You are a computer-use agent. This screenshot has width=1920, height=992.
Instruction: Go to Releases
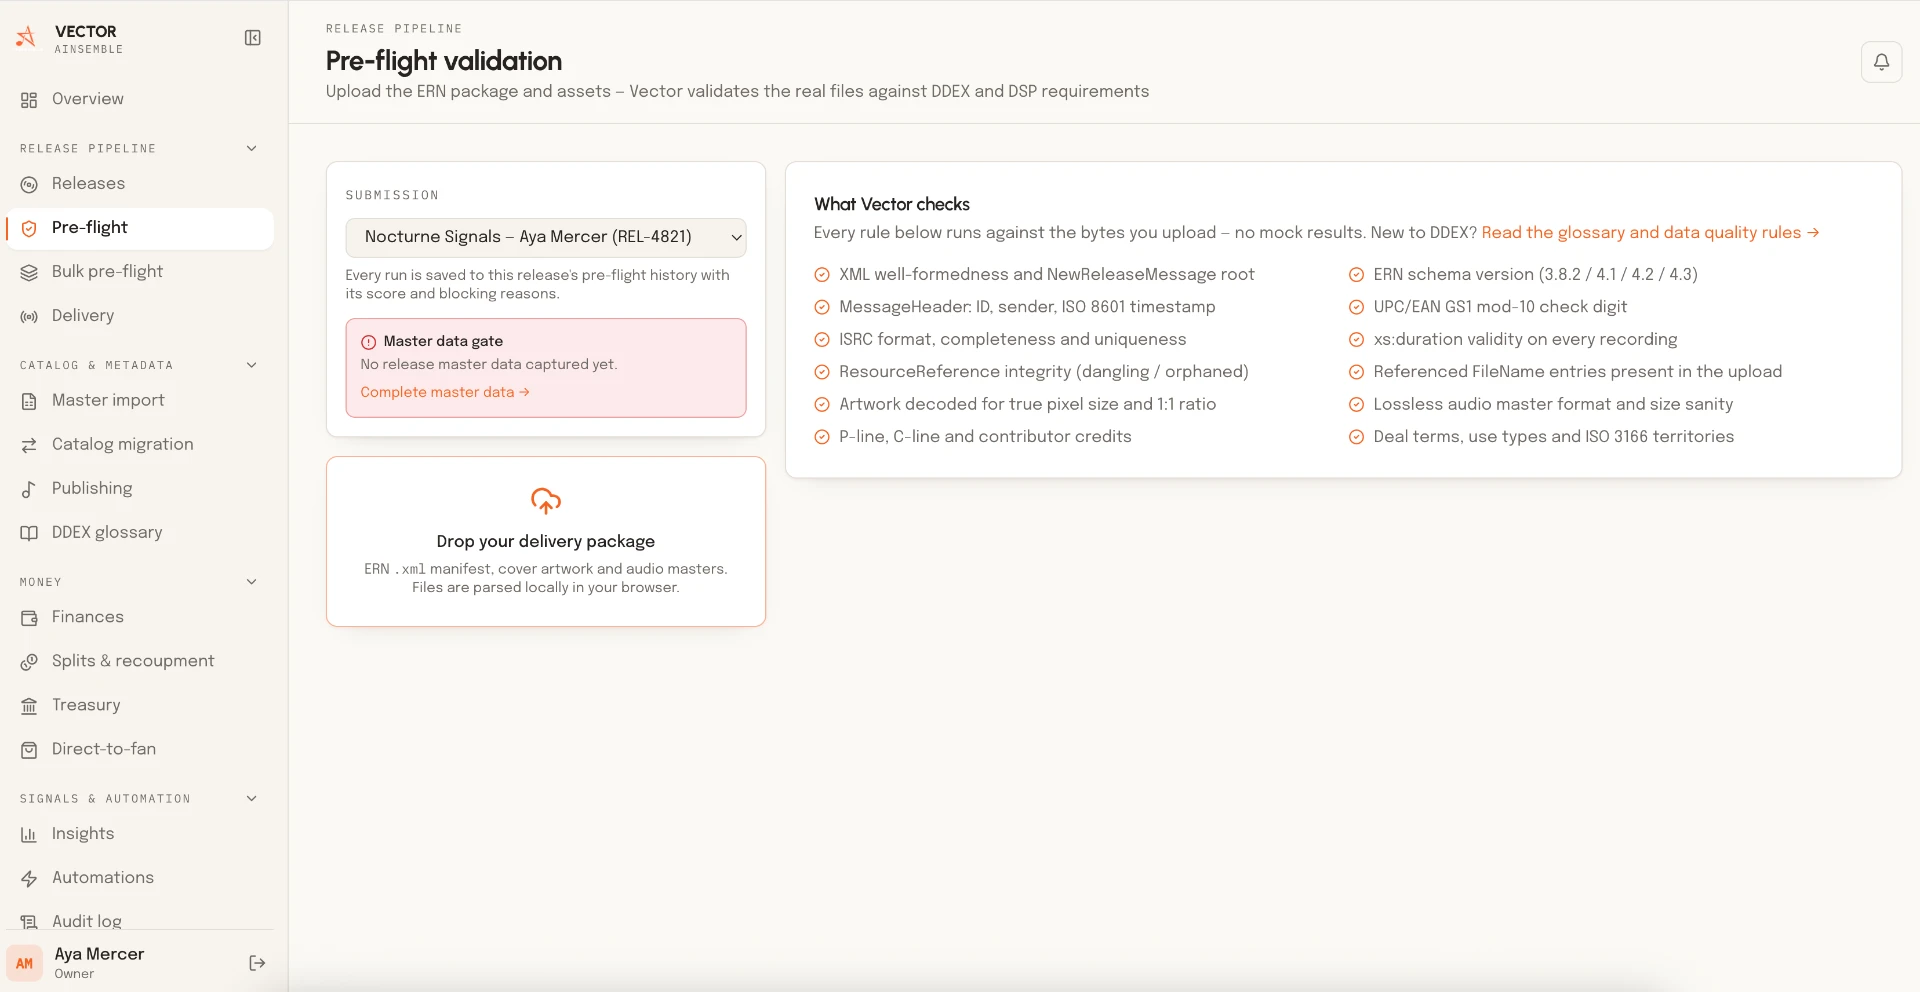click(140, 184)
